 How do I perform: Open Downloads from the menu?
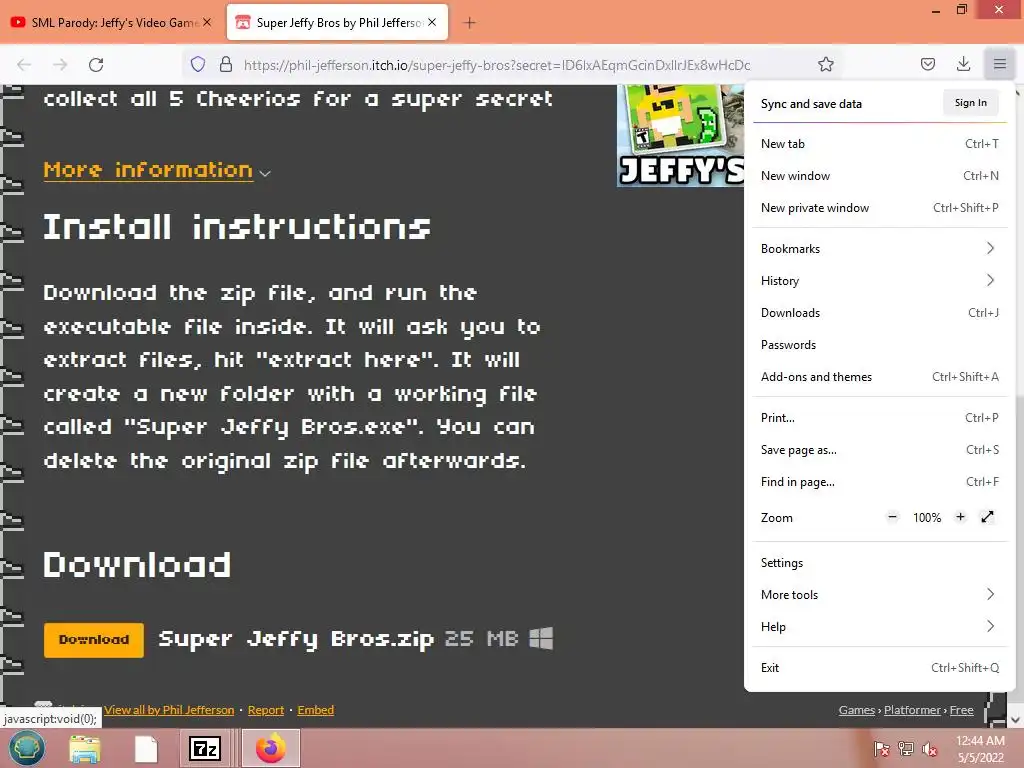[x=878, y=312]
